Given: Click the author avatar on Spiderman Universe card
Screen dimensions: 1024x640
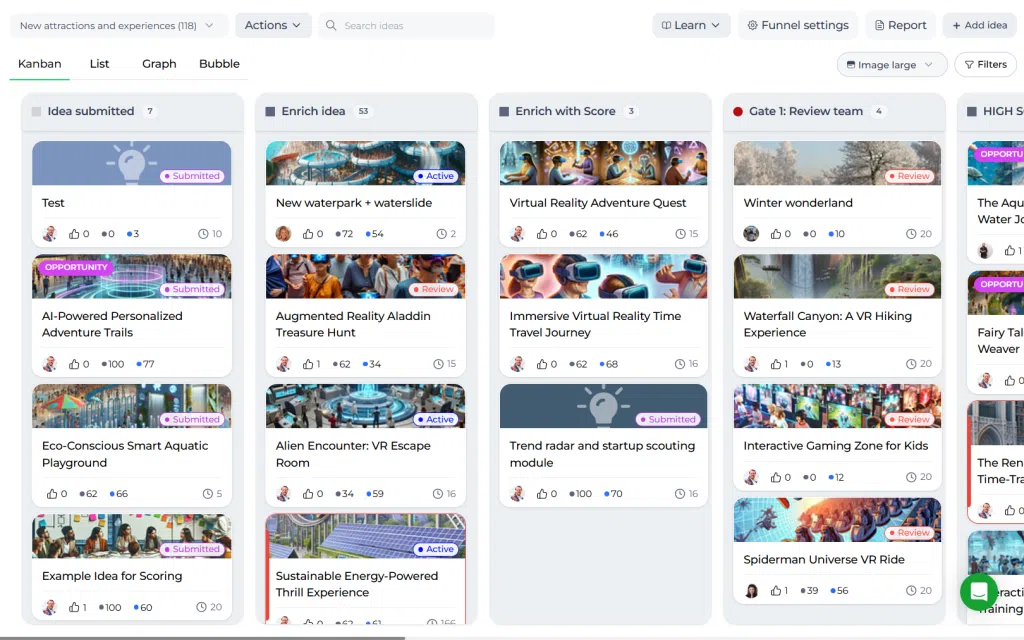Looking at the screenshot, I should (x=751, y=590).
